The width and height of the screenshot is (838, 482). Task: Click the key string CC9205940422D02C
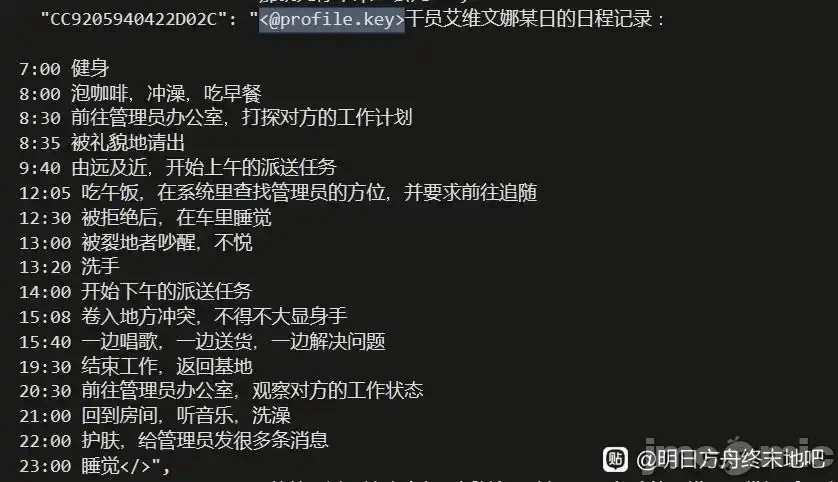134,20
